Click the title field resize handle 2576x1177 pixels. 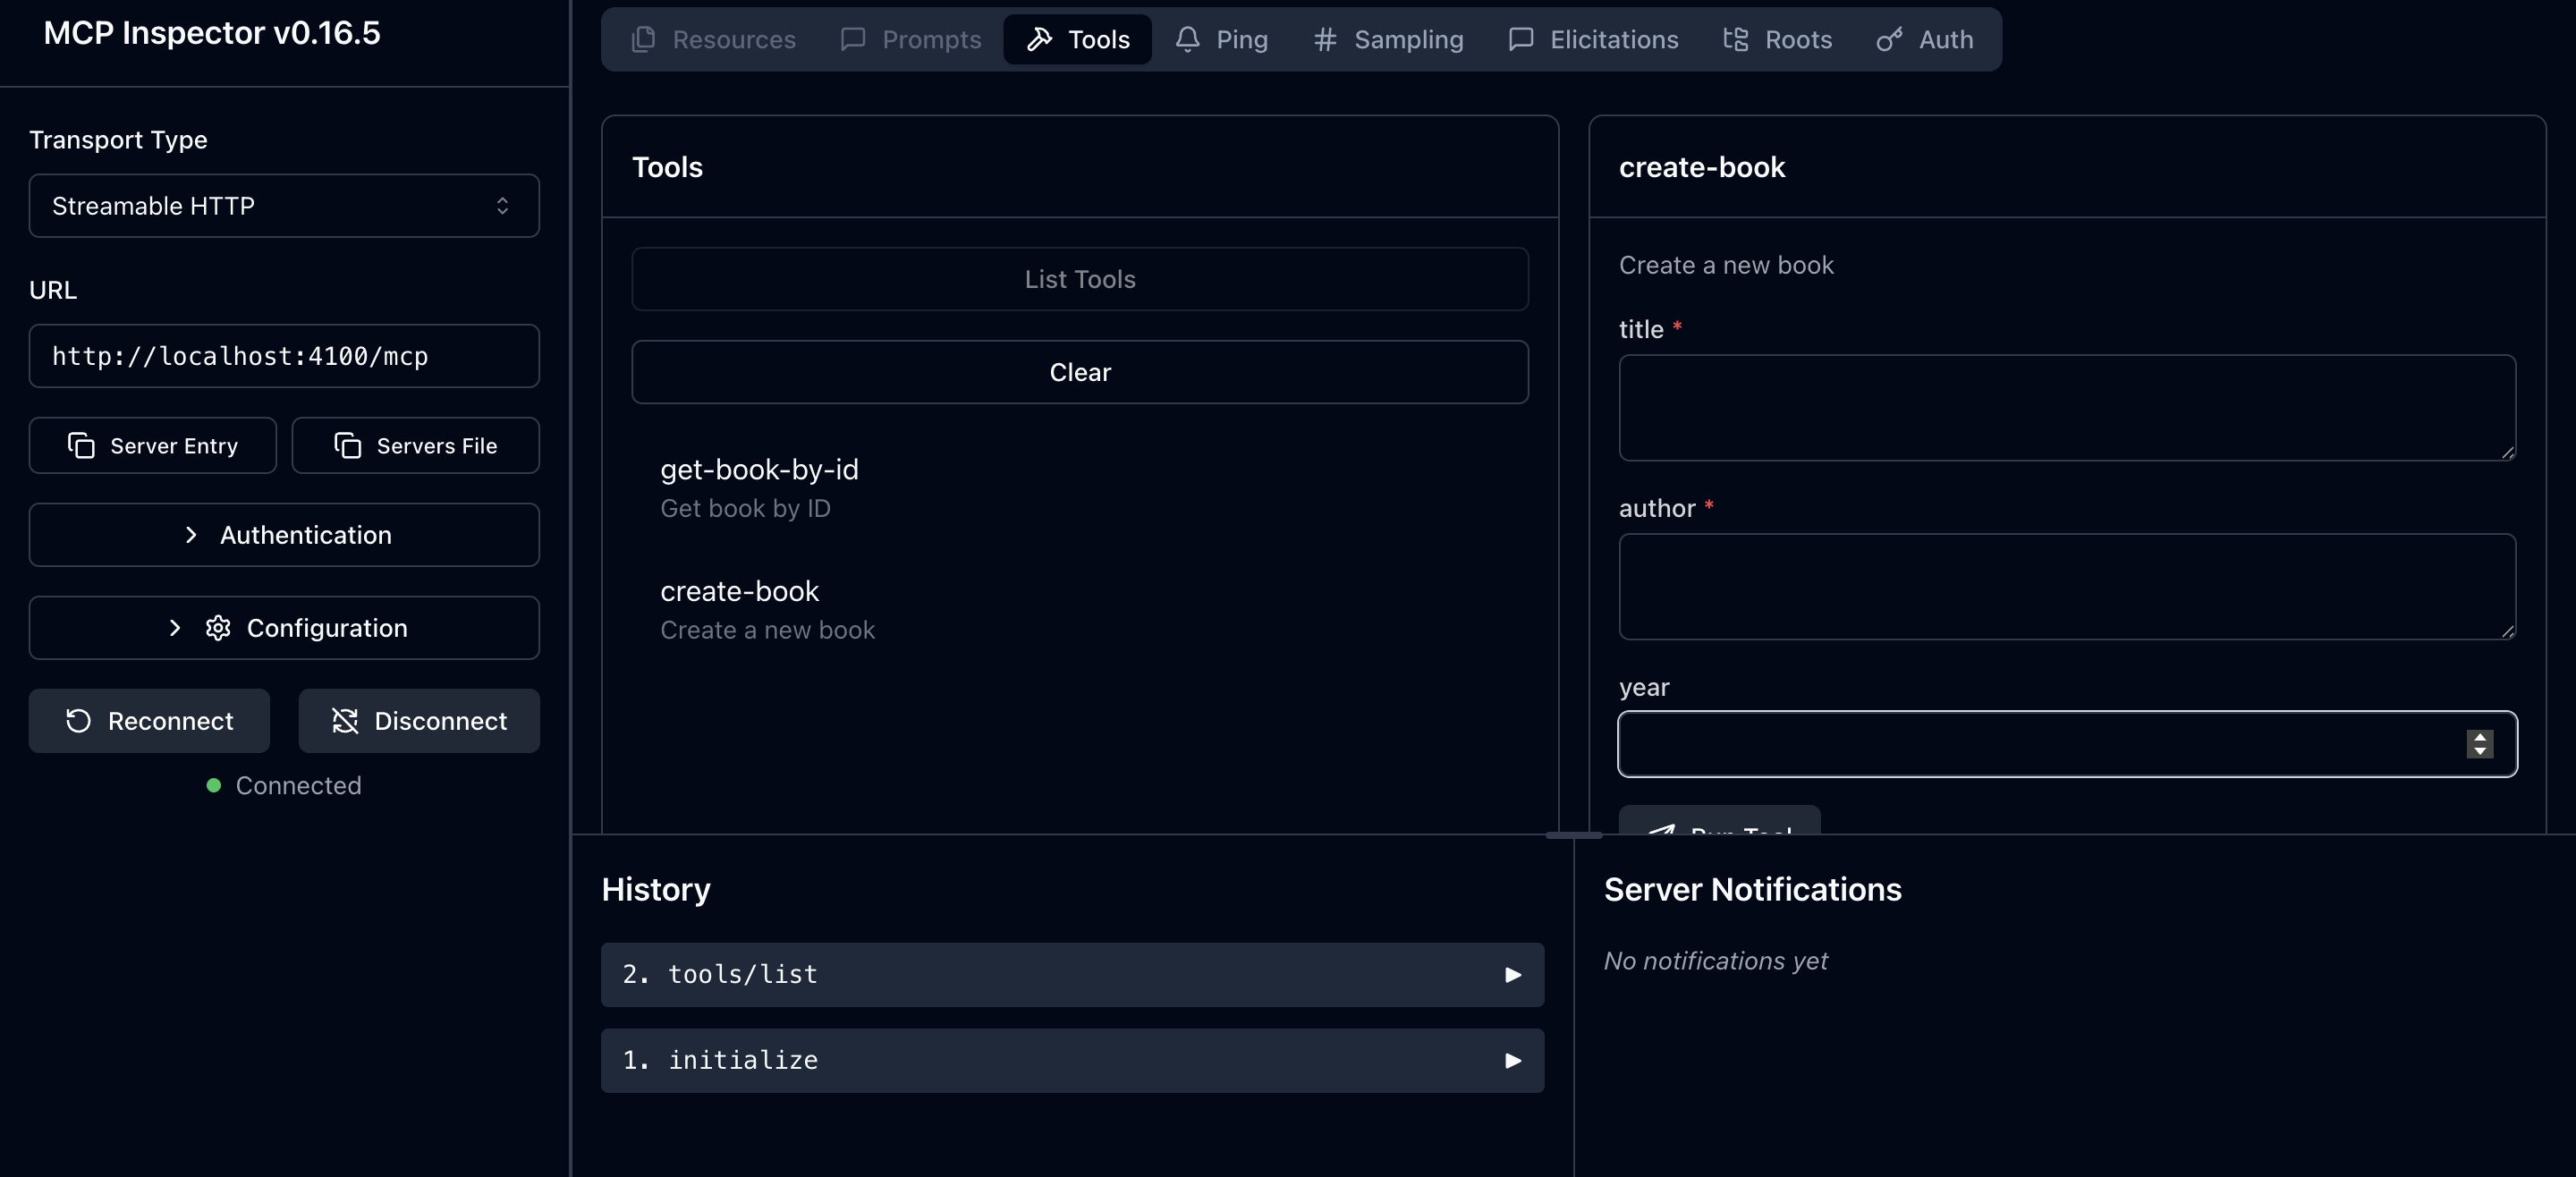pyautogui.click(x=2507, y=452)
